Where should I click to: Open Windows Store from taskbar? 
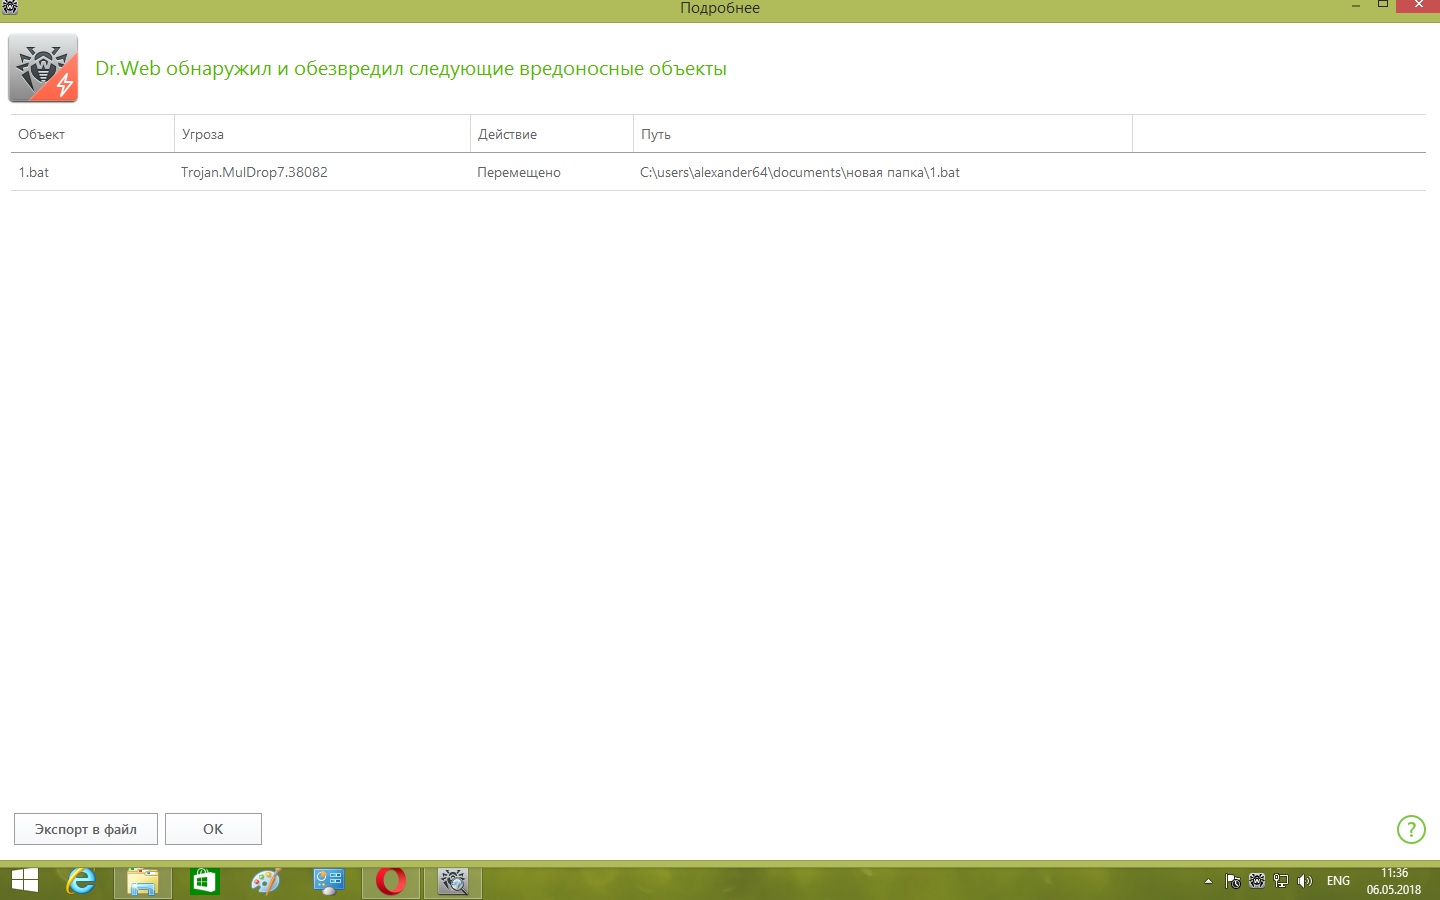pyautogui.click(x=205, y=881)
